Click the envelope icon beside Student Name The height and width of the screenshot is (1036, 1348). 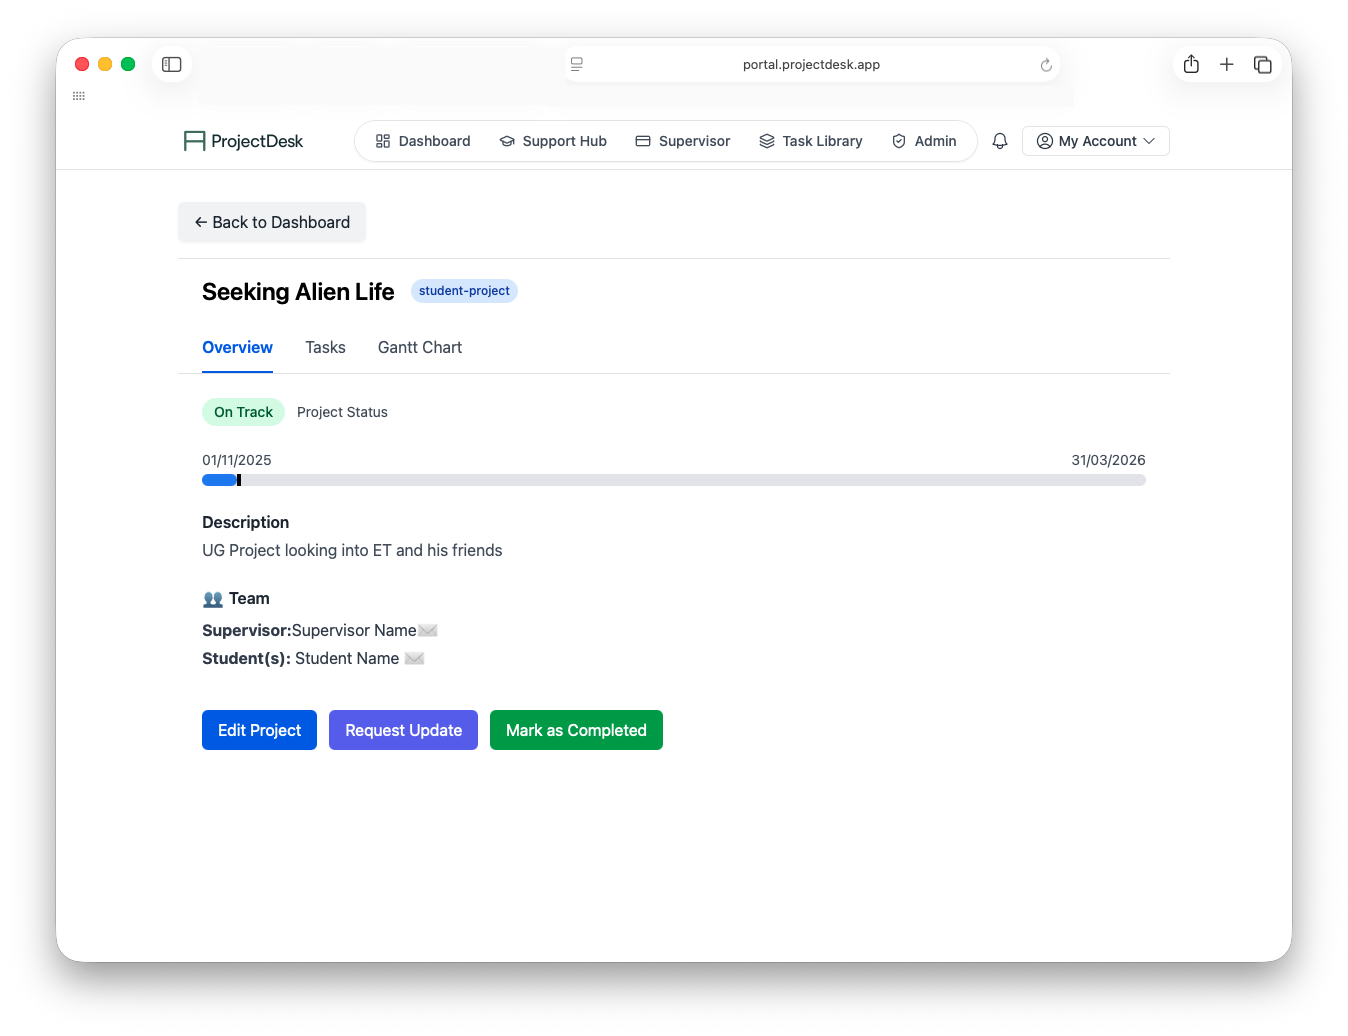tap(415, 658)
